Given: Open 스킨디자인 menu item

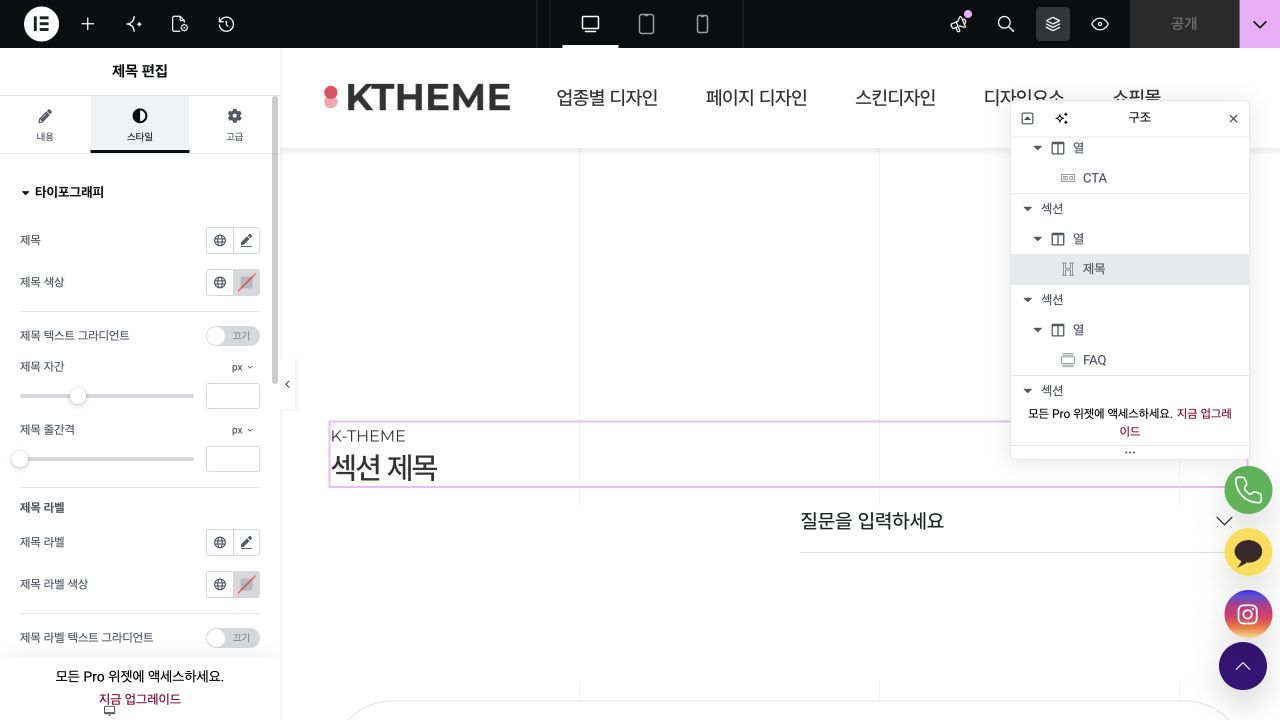Looking at the screenshot, I should point(895,97).
